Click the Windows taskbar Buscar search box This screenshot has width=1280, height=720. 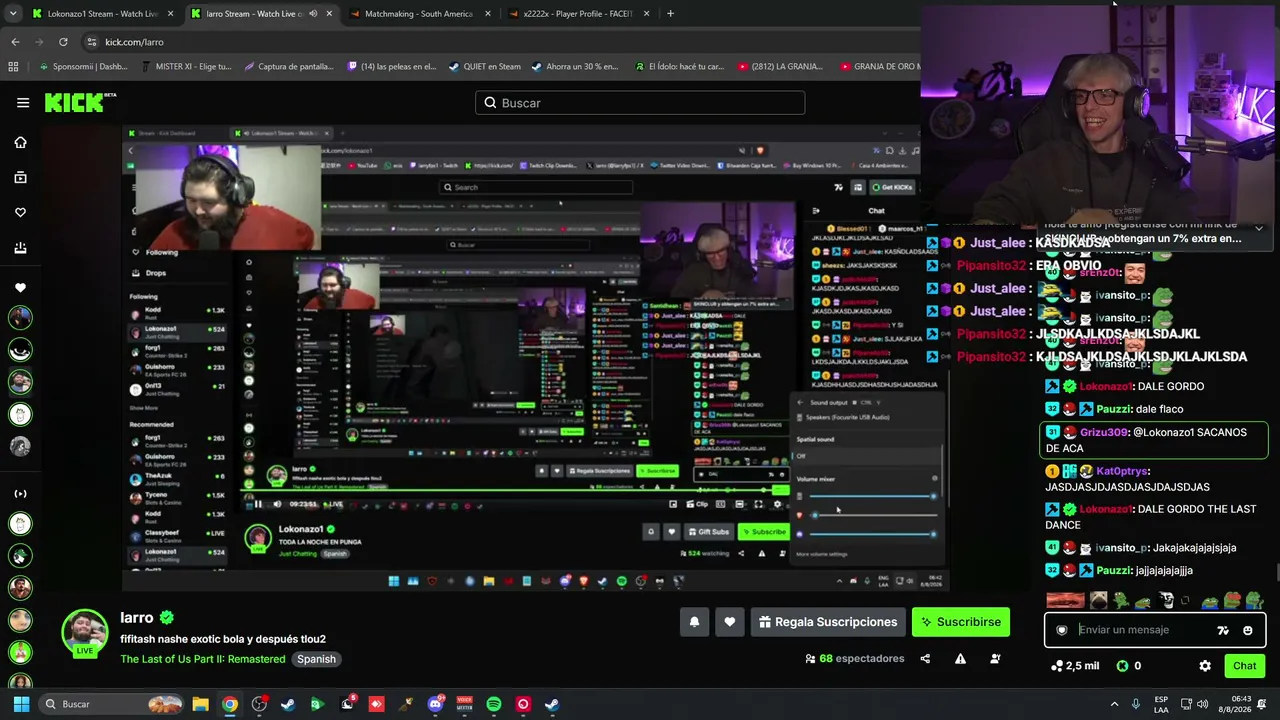click(x=111, y=704)
